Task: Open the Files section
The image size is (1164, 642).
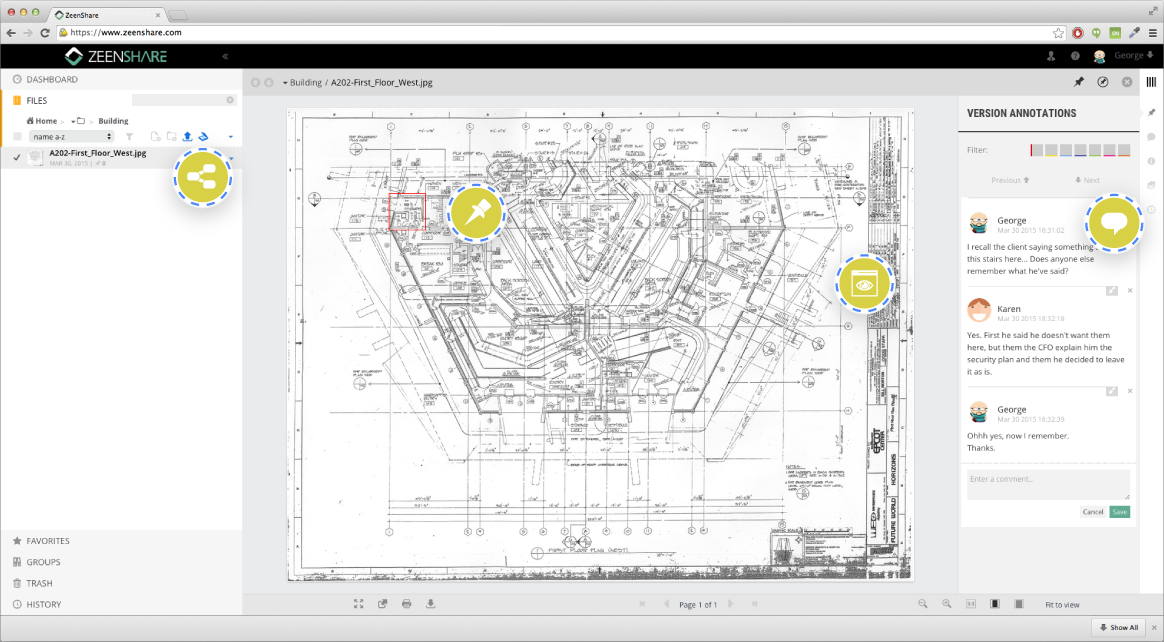Action: click(x=36, y=100)
